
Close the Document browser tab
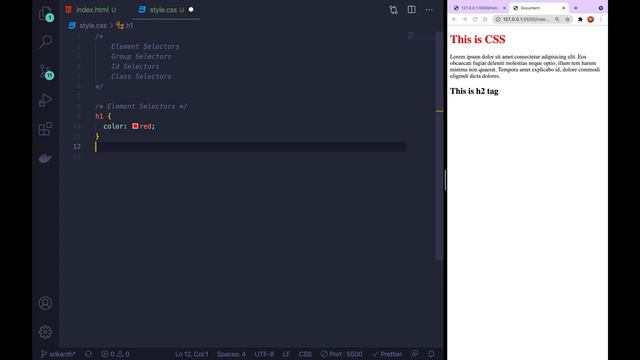(564, 8)
